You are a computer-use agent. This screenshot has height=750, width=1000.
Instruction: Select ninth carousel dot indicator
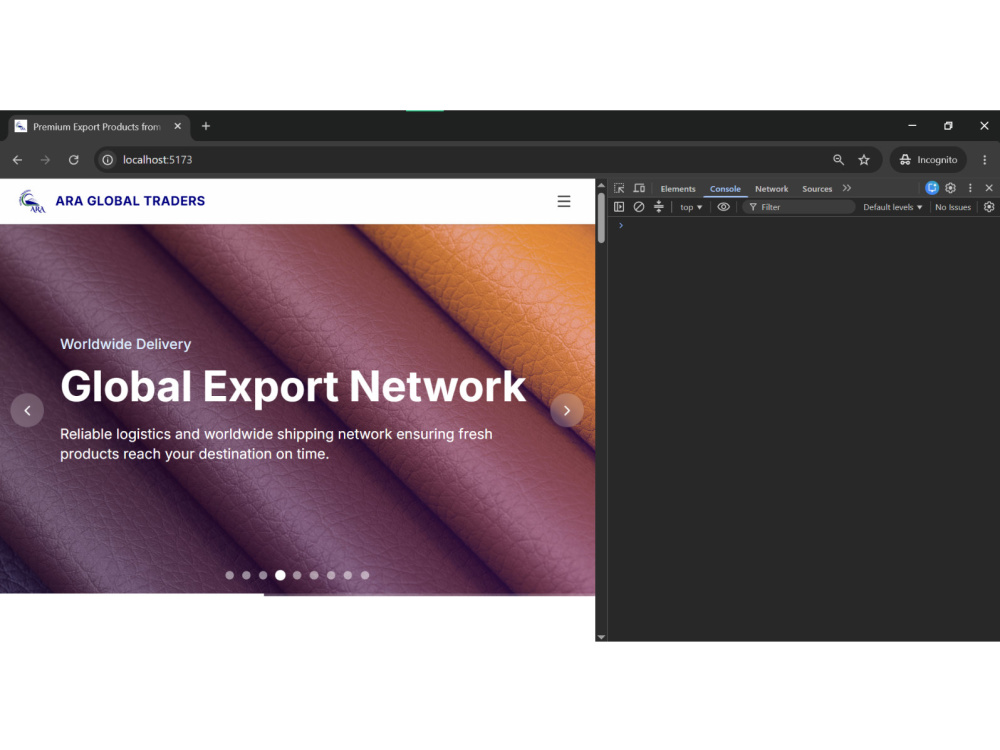coord(365,575)
